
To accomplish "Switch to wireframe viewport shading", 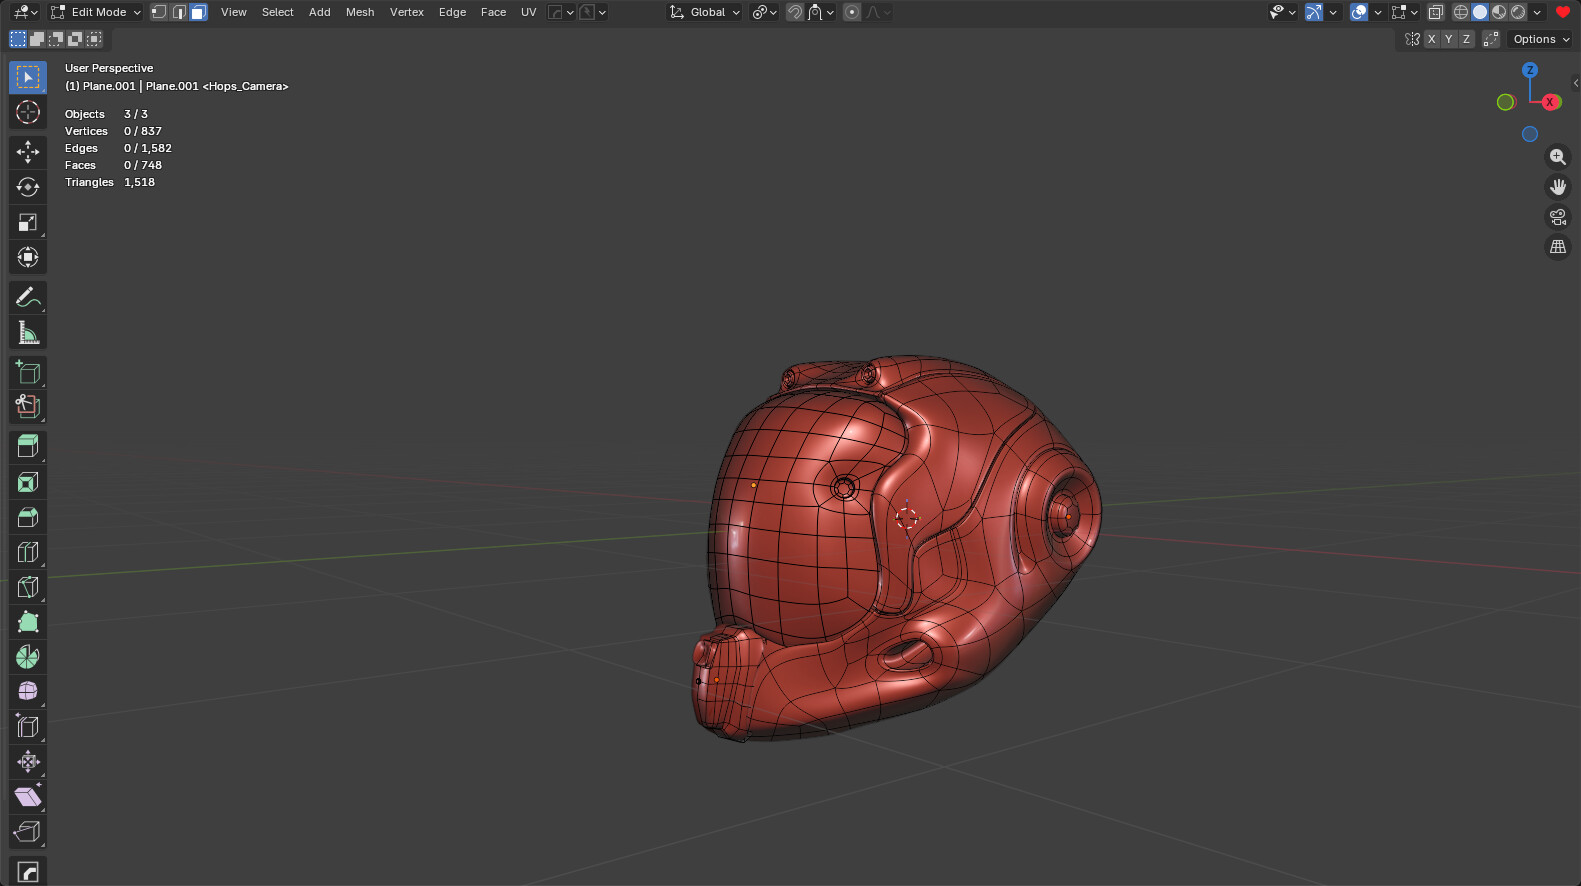I will [x=1461, y=12].
